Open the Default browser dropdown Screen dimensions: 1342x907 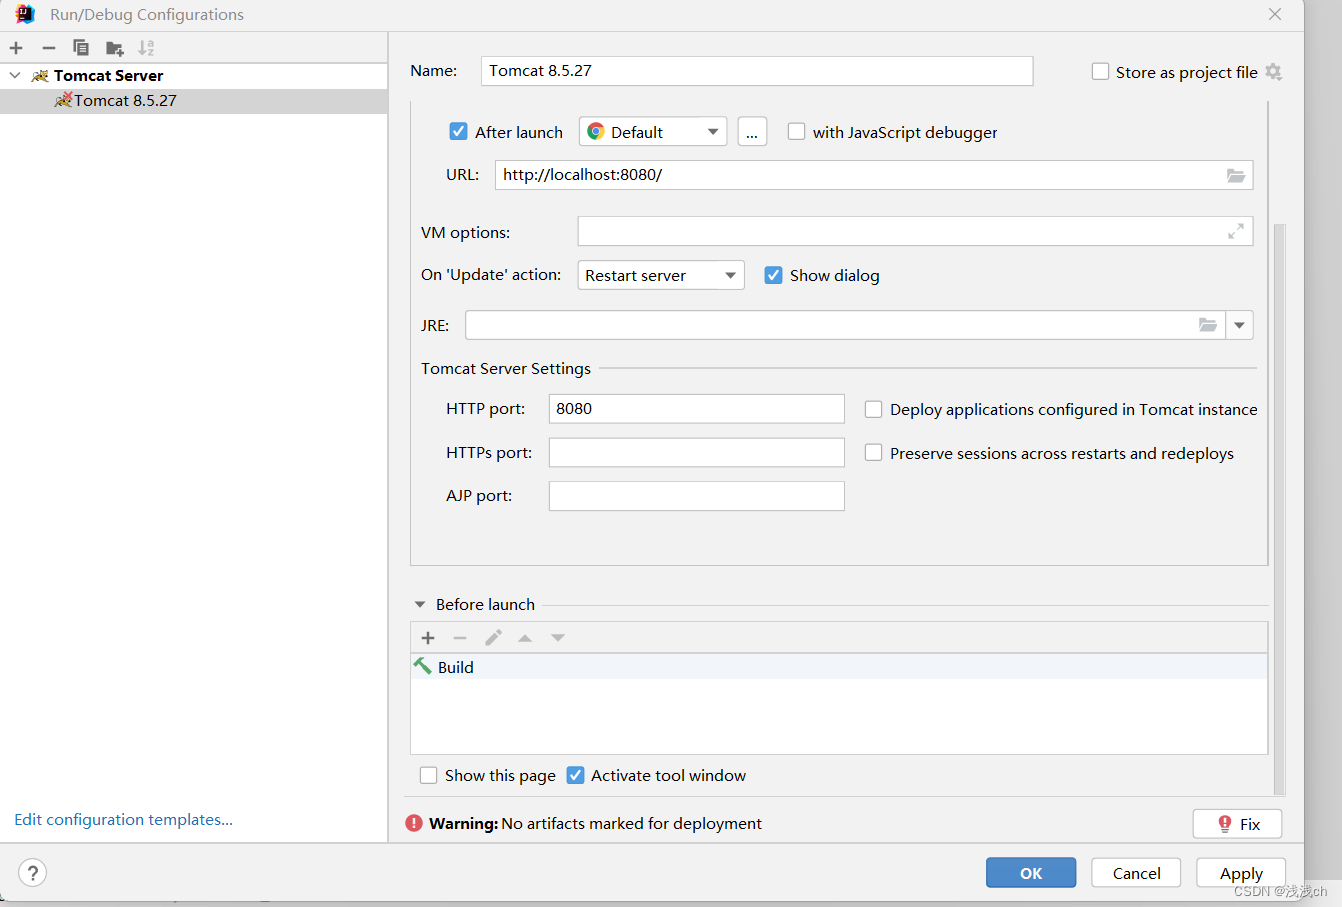pos(653,132)
